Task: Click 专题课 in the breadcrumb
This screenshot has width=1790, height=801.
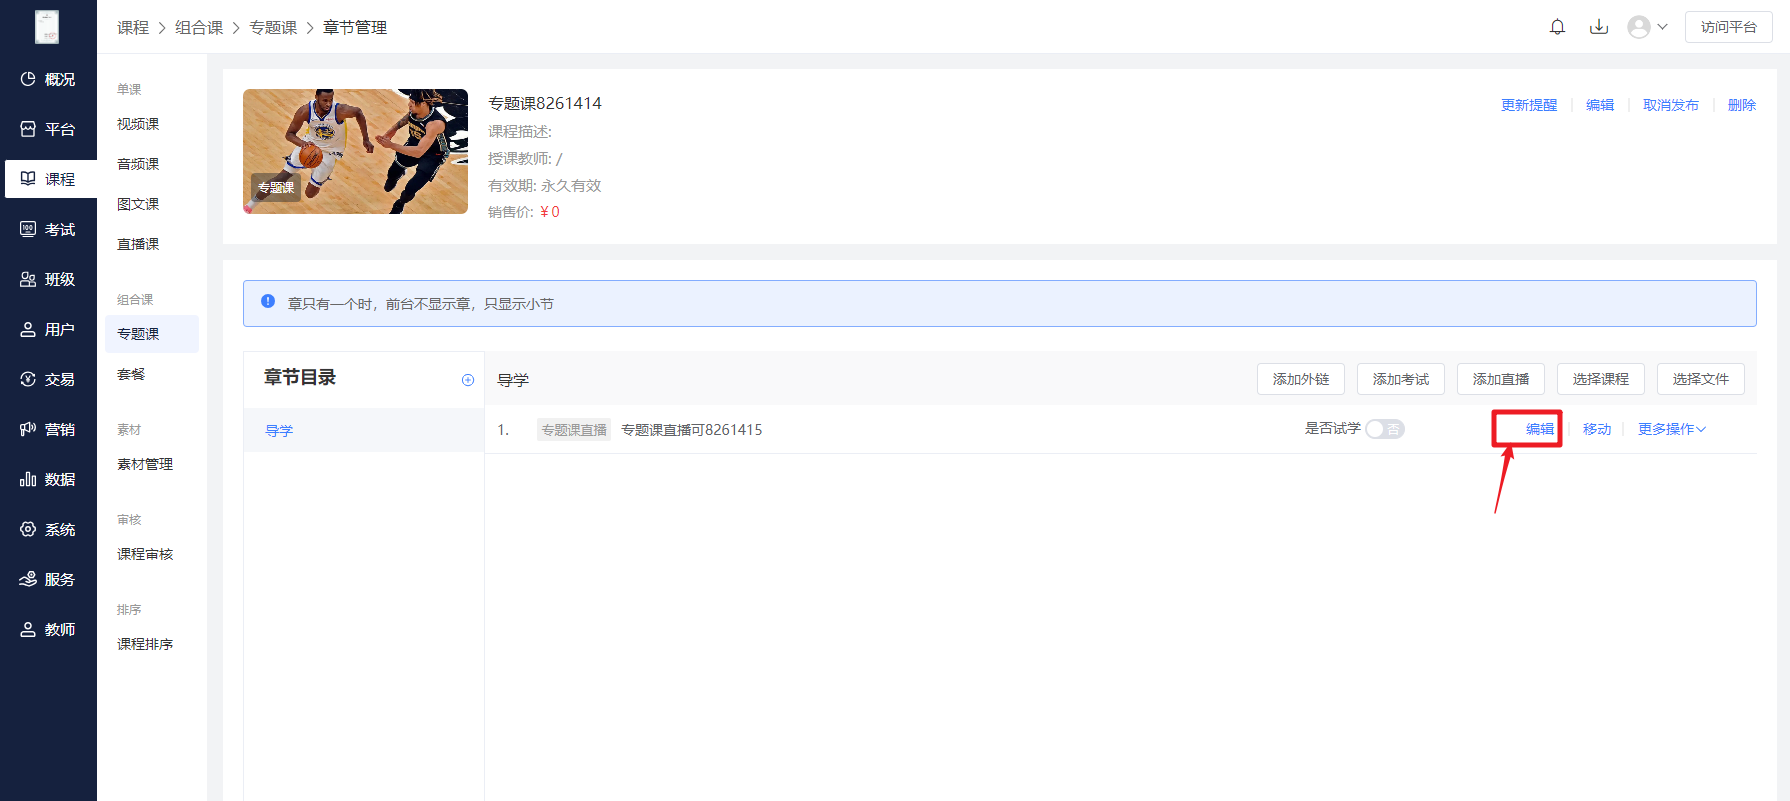Action: pyautogui.click(x=273, y=28)
